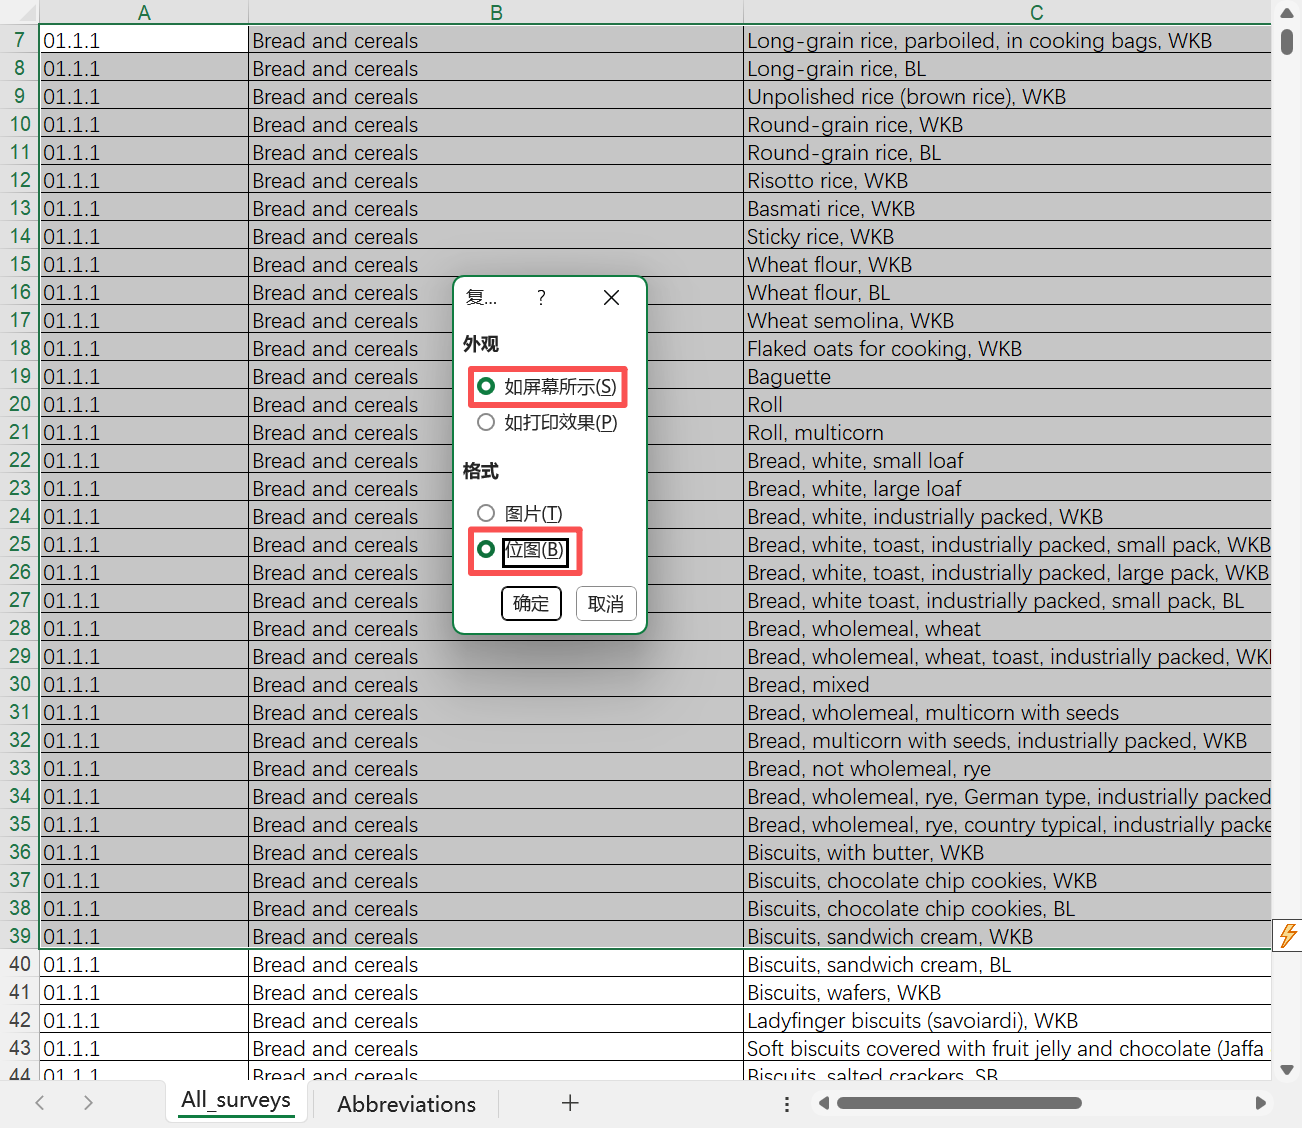
Task: Click the 'Risotto rice, WKB' cell
Action: pyautogui.click(x=1007, y=180)
